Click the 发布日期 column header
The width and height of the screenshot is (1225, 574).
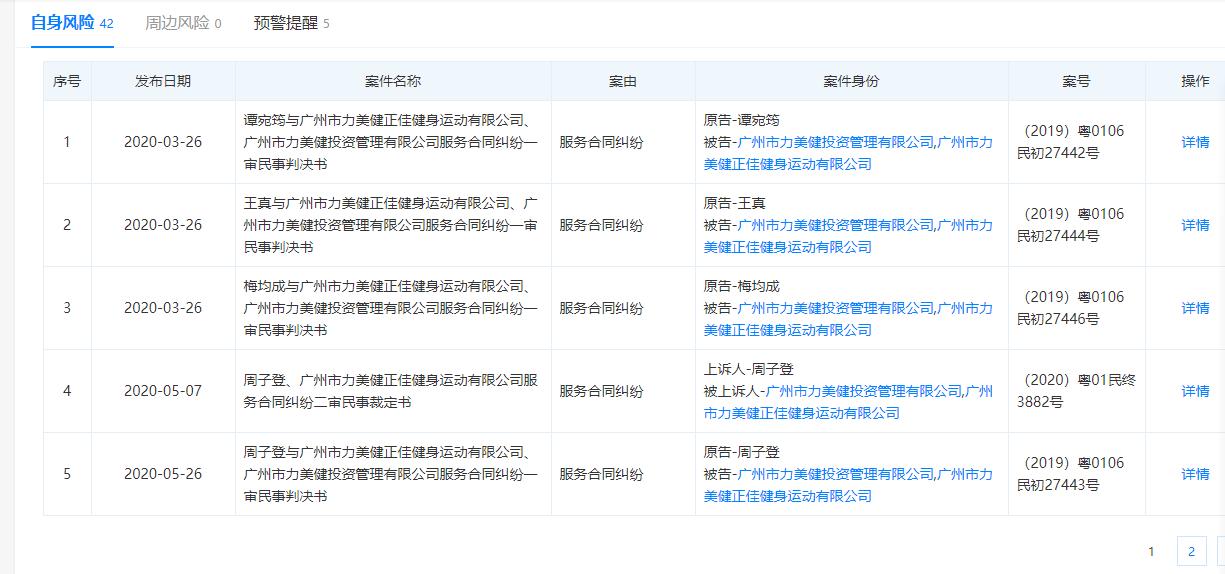click(163, 81)
